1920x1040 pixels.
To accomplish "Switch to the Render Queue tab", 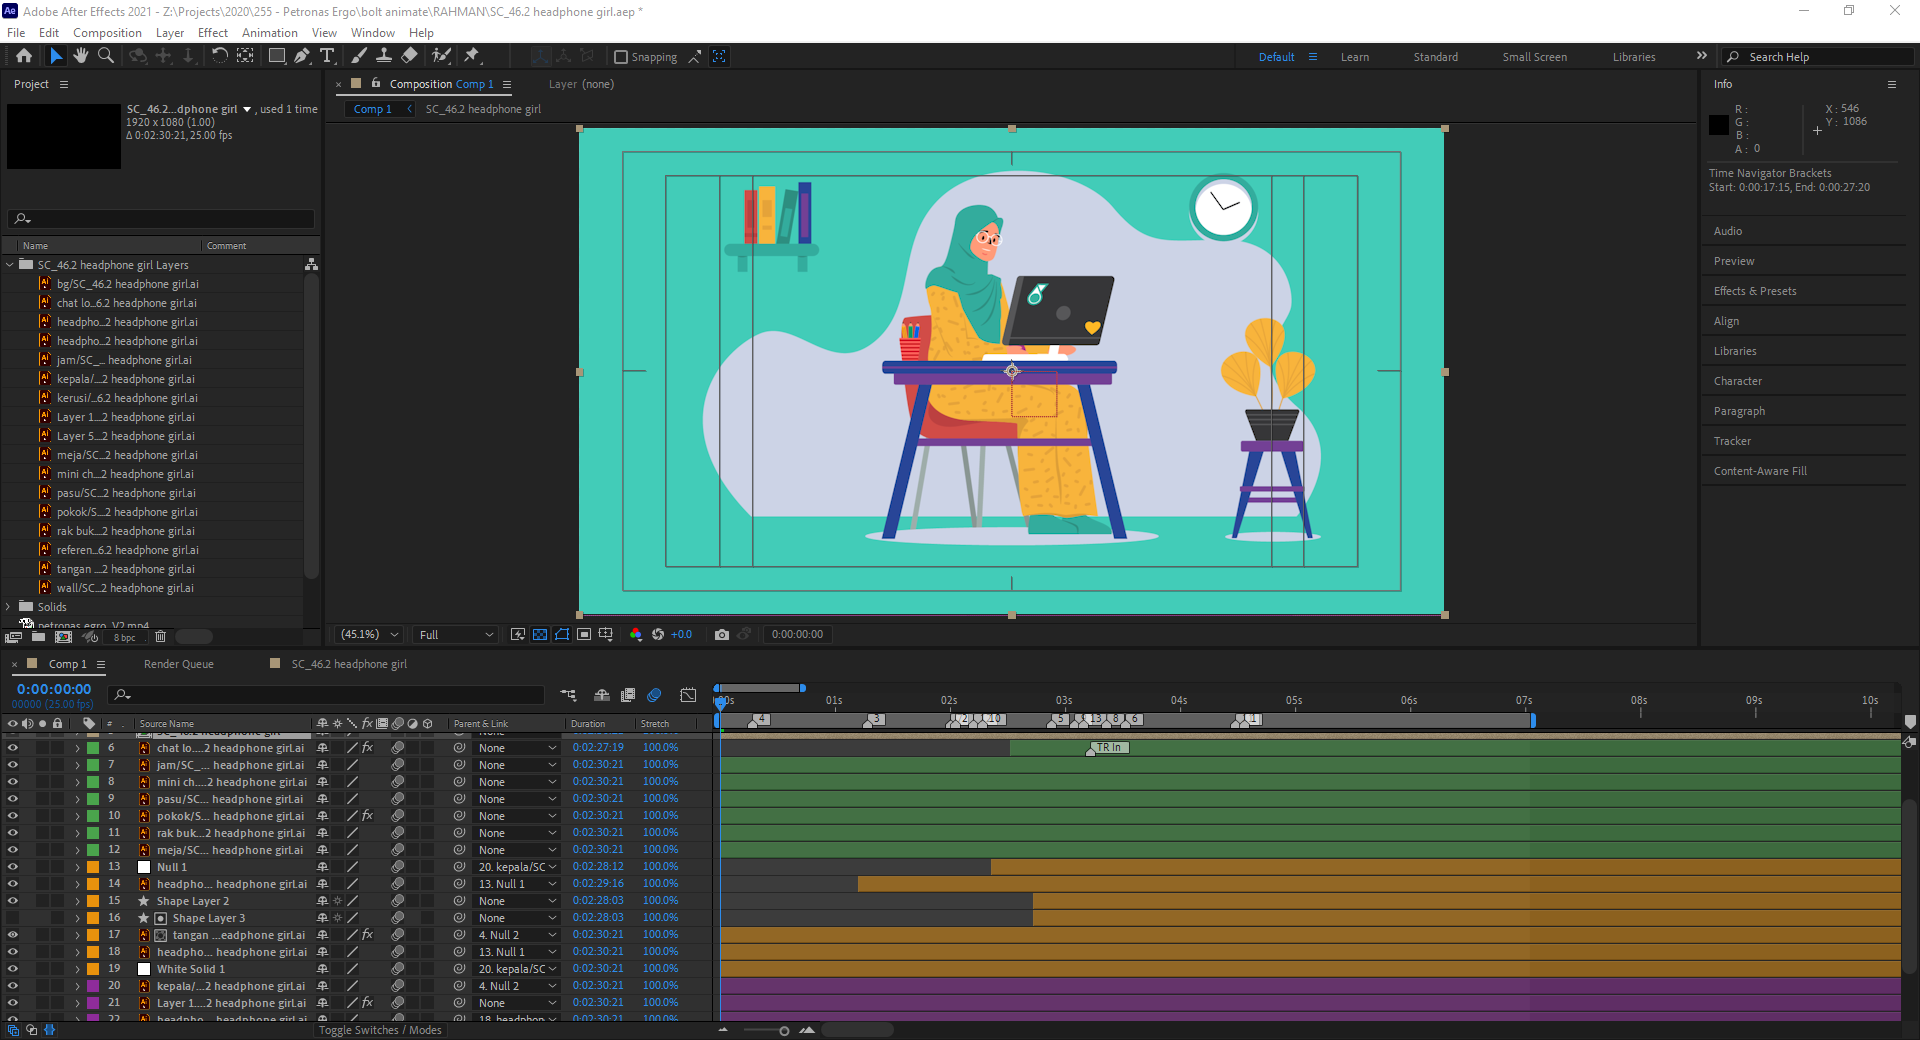I will (178, 664).
